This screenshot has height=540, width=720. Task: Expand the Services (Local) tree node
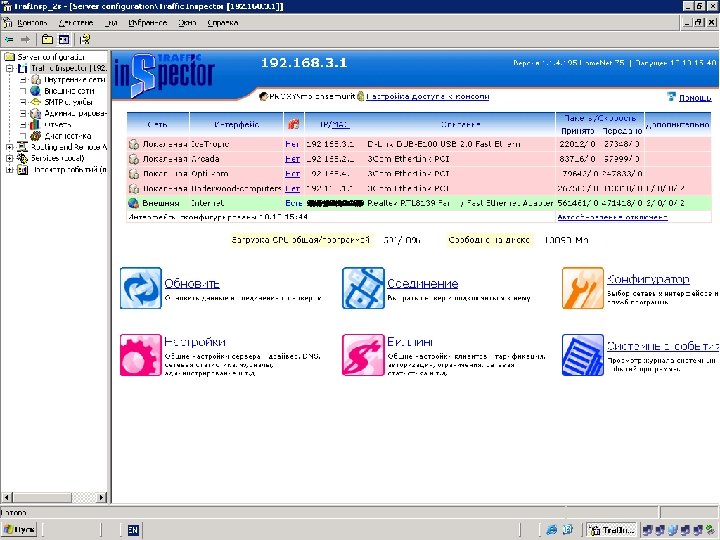pos(9,158)
